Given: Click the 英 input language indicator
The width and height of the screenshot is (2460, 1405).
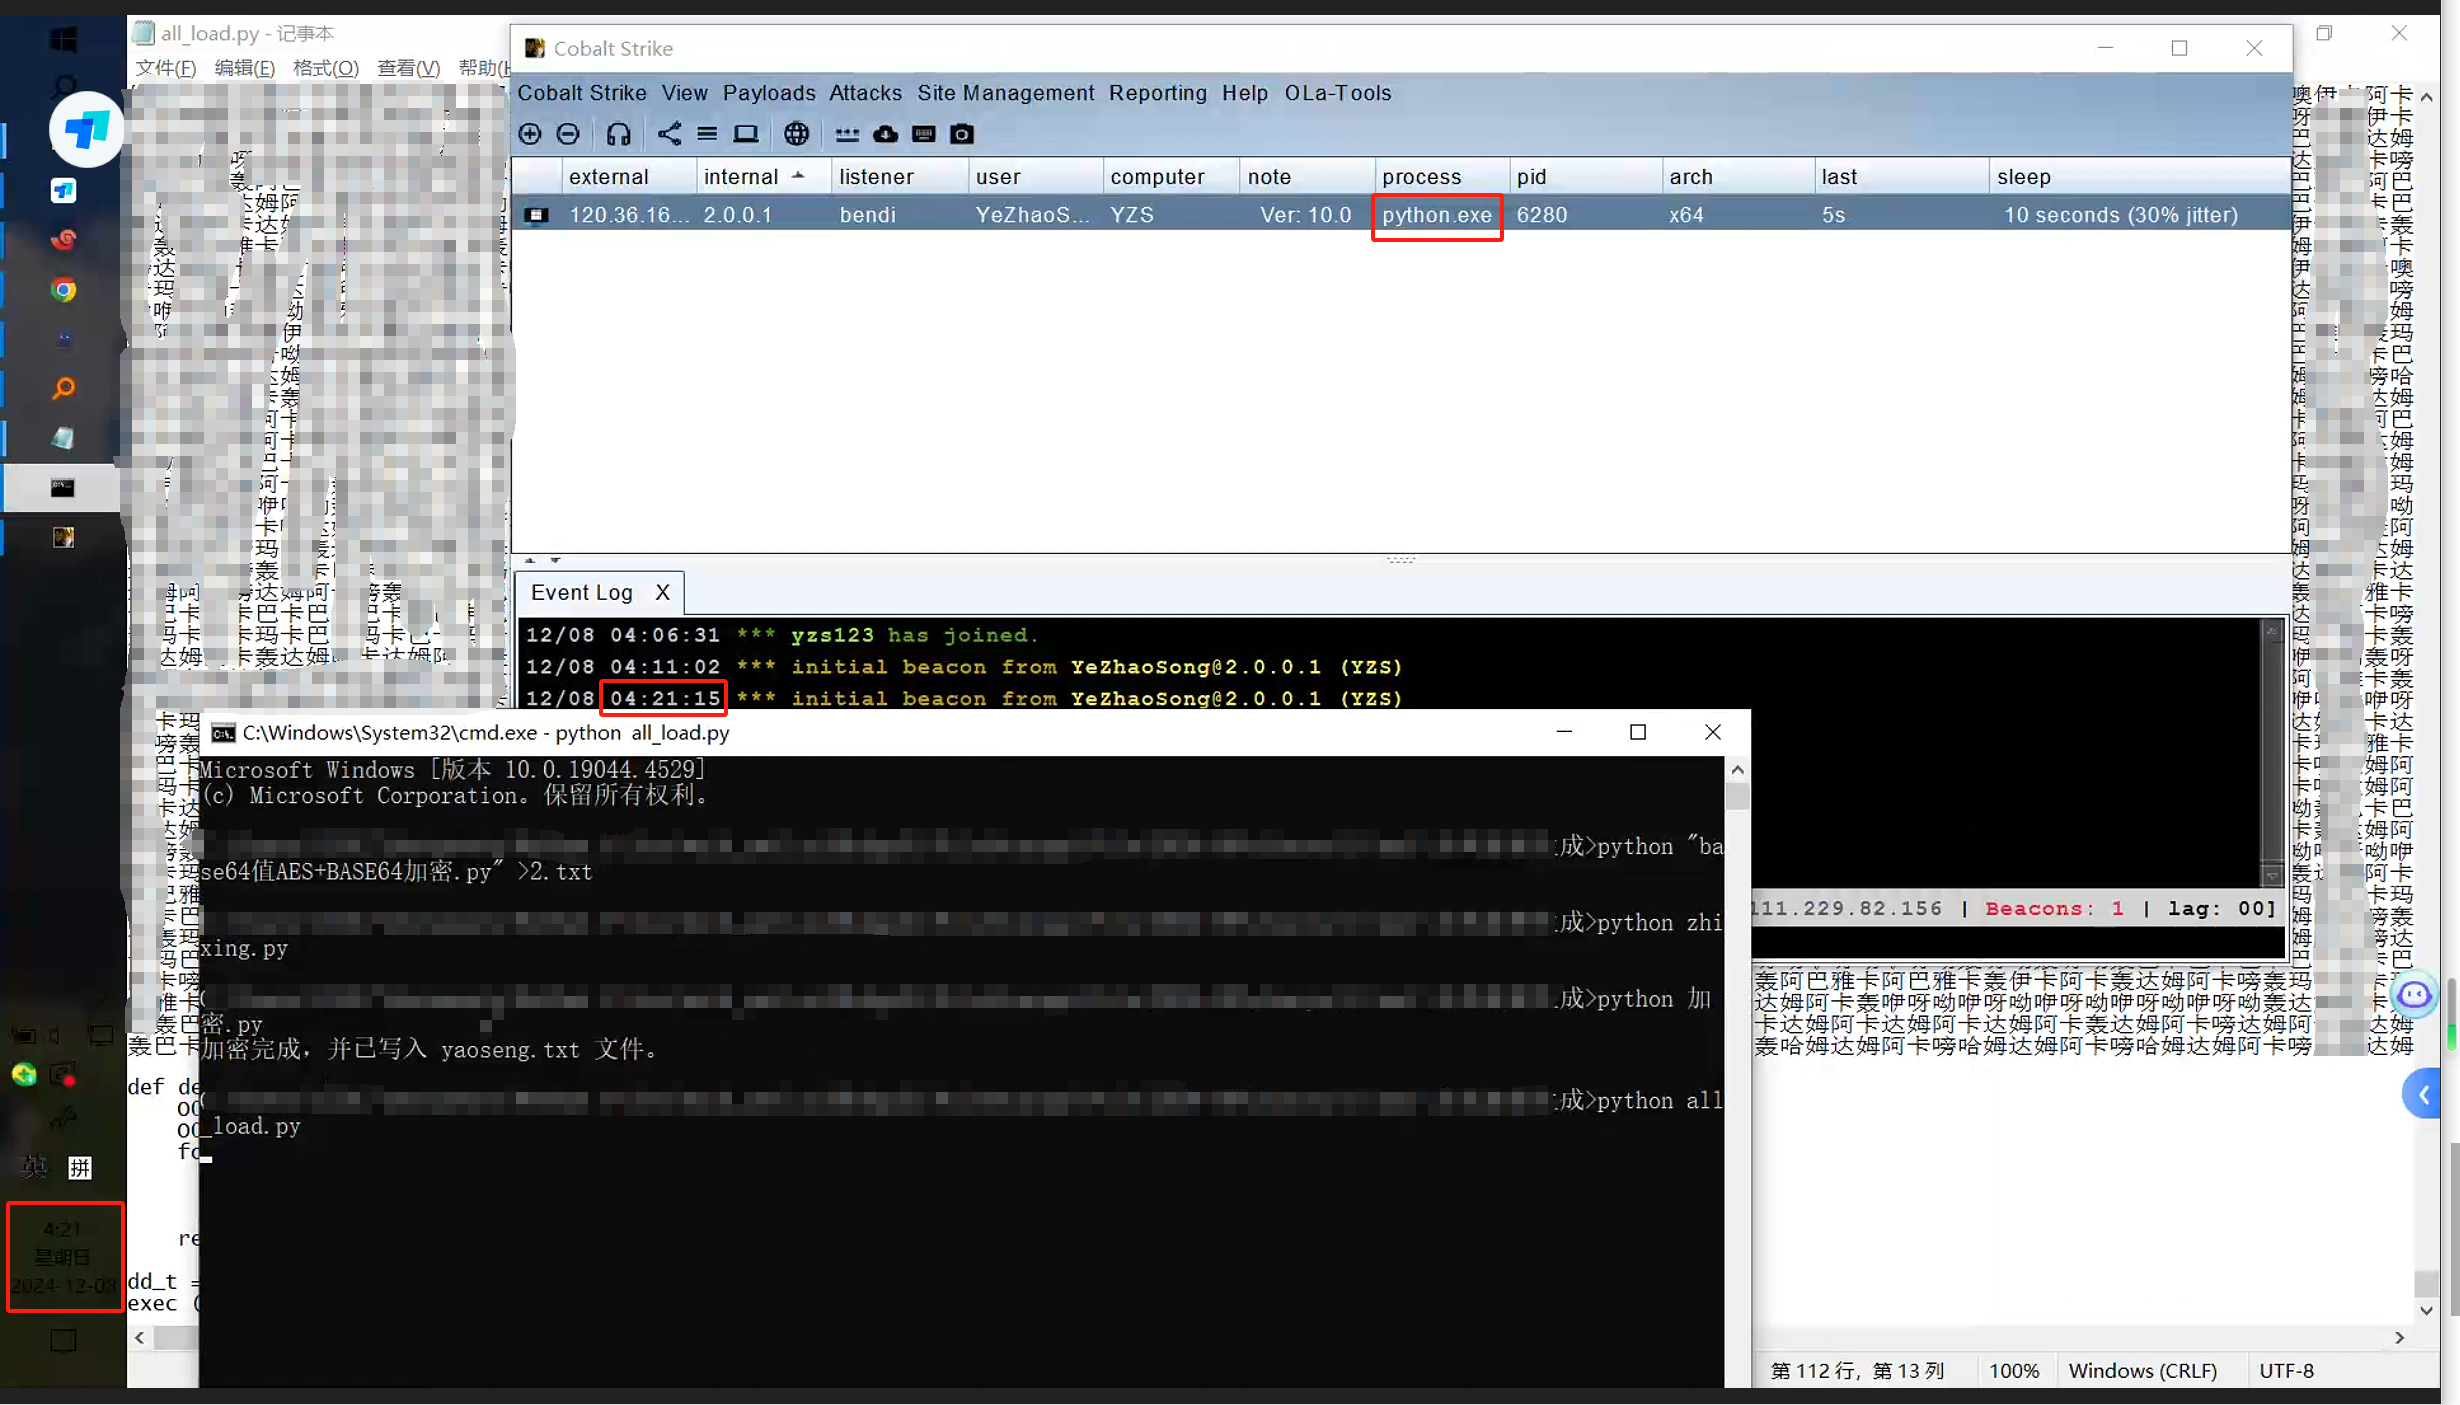Looking at the screenshot, I should point(35,1167).
